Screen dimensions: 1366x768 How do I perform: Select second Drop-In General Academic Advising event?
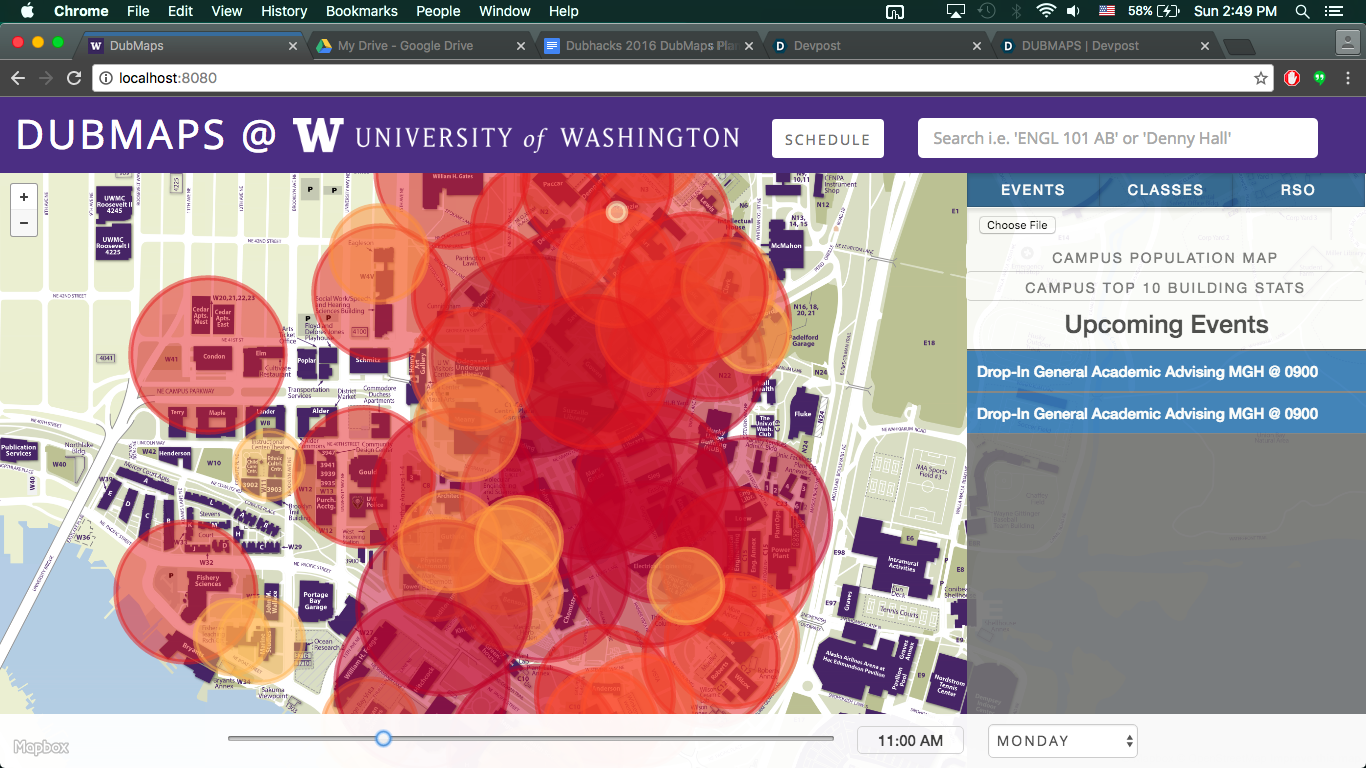point(1166,414)
